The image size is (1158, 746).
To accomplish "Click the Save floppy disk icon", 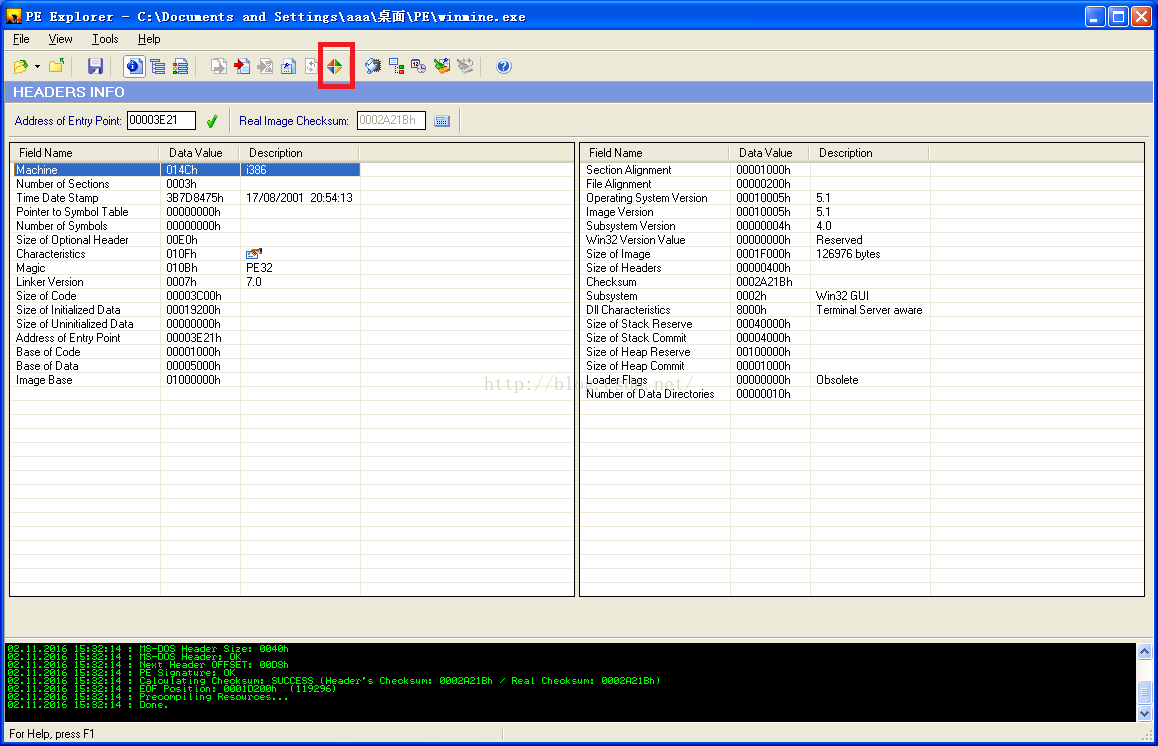I will click(95, 66).
